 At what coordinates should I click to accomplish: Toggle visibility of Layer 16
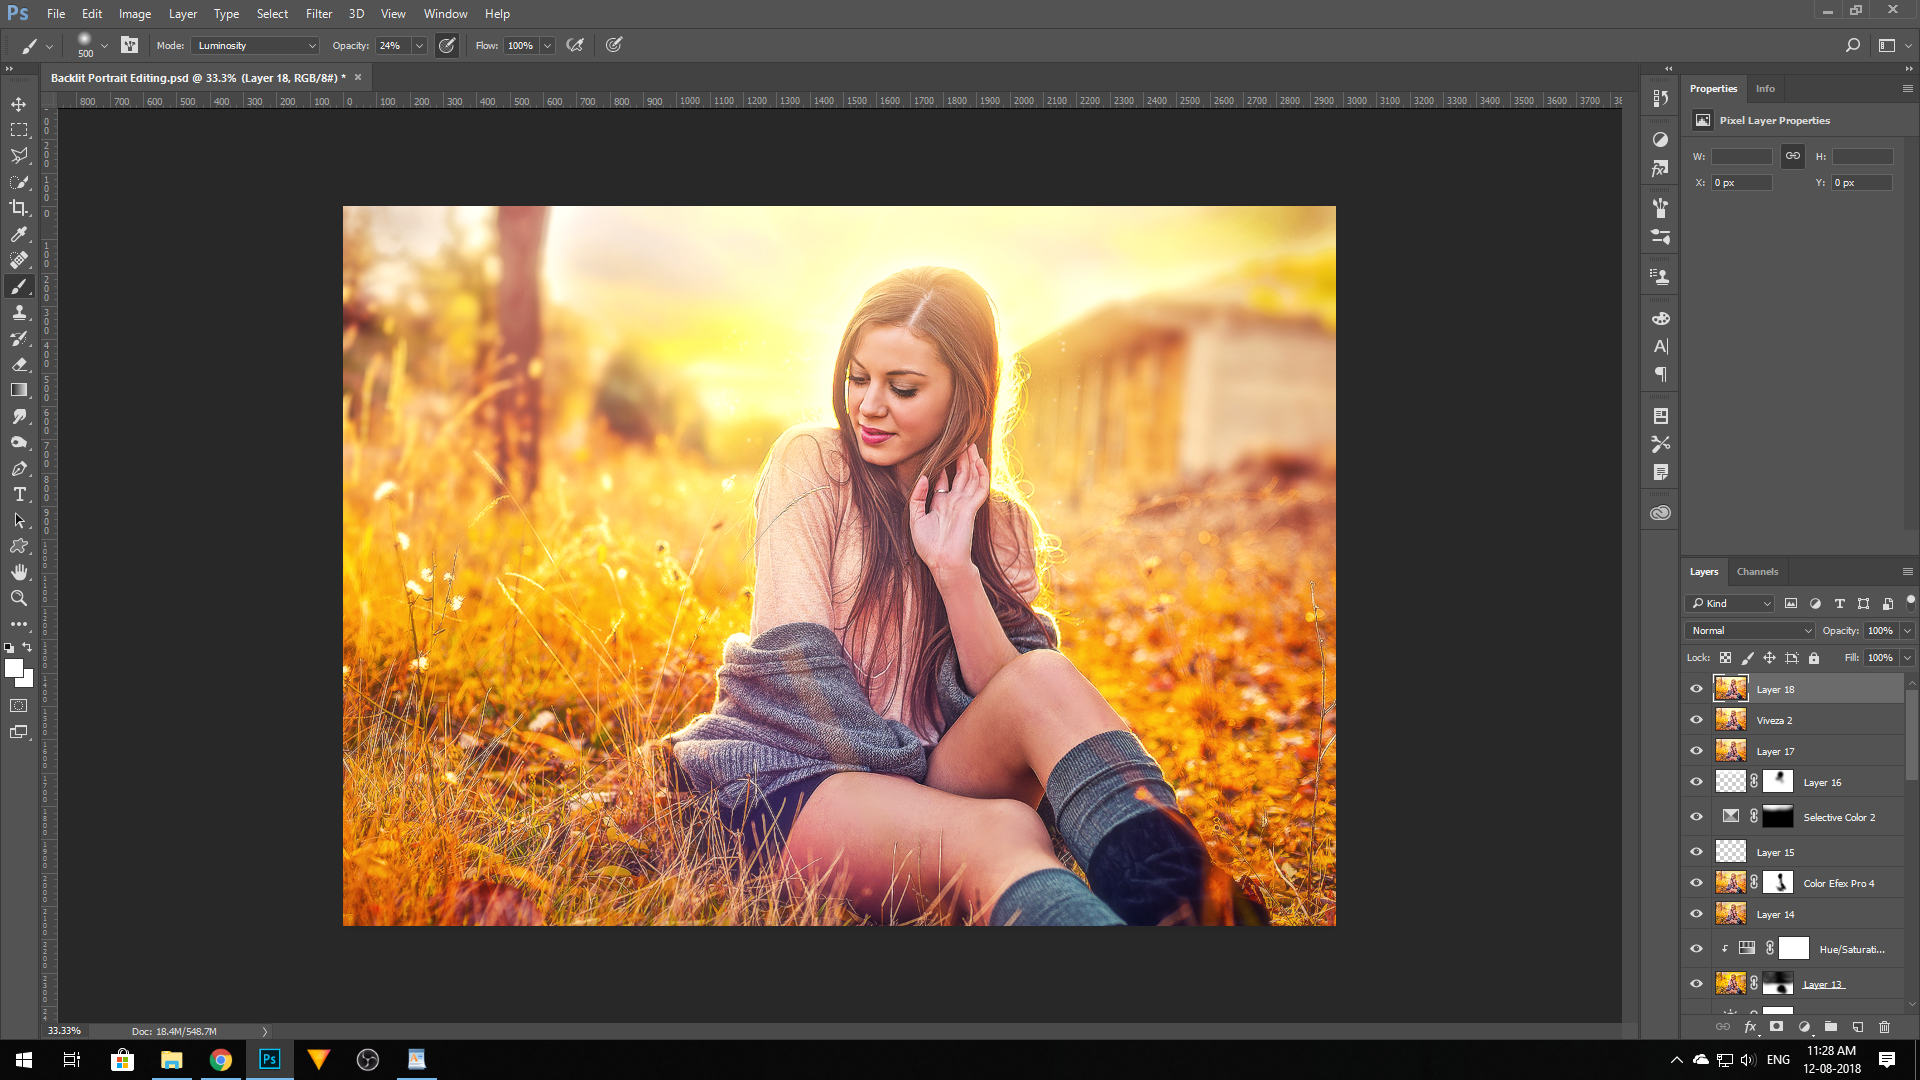click(x=1696, y=782)
